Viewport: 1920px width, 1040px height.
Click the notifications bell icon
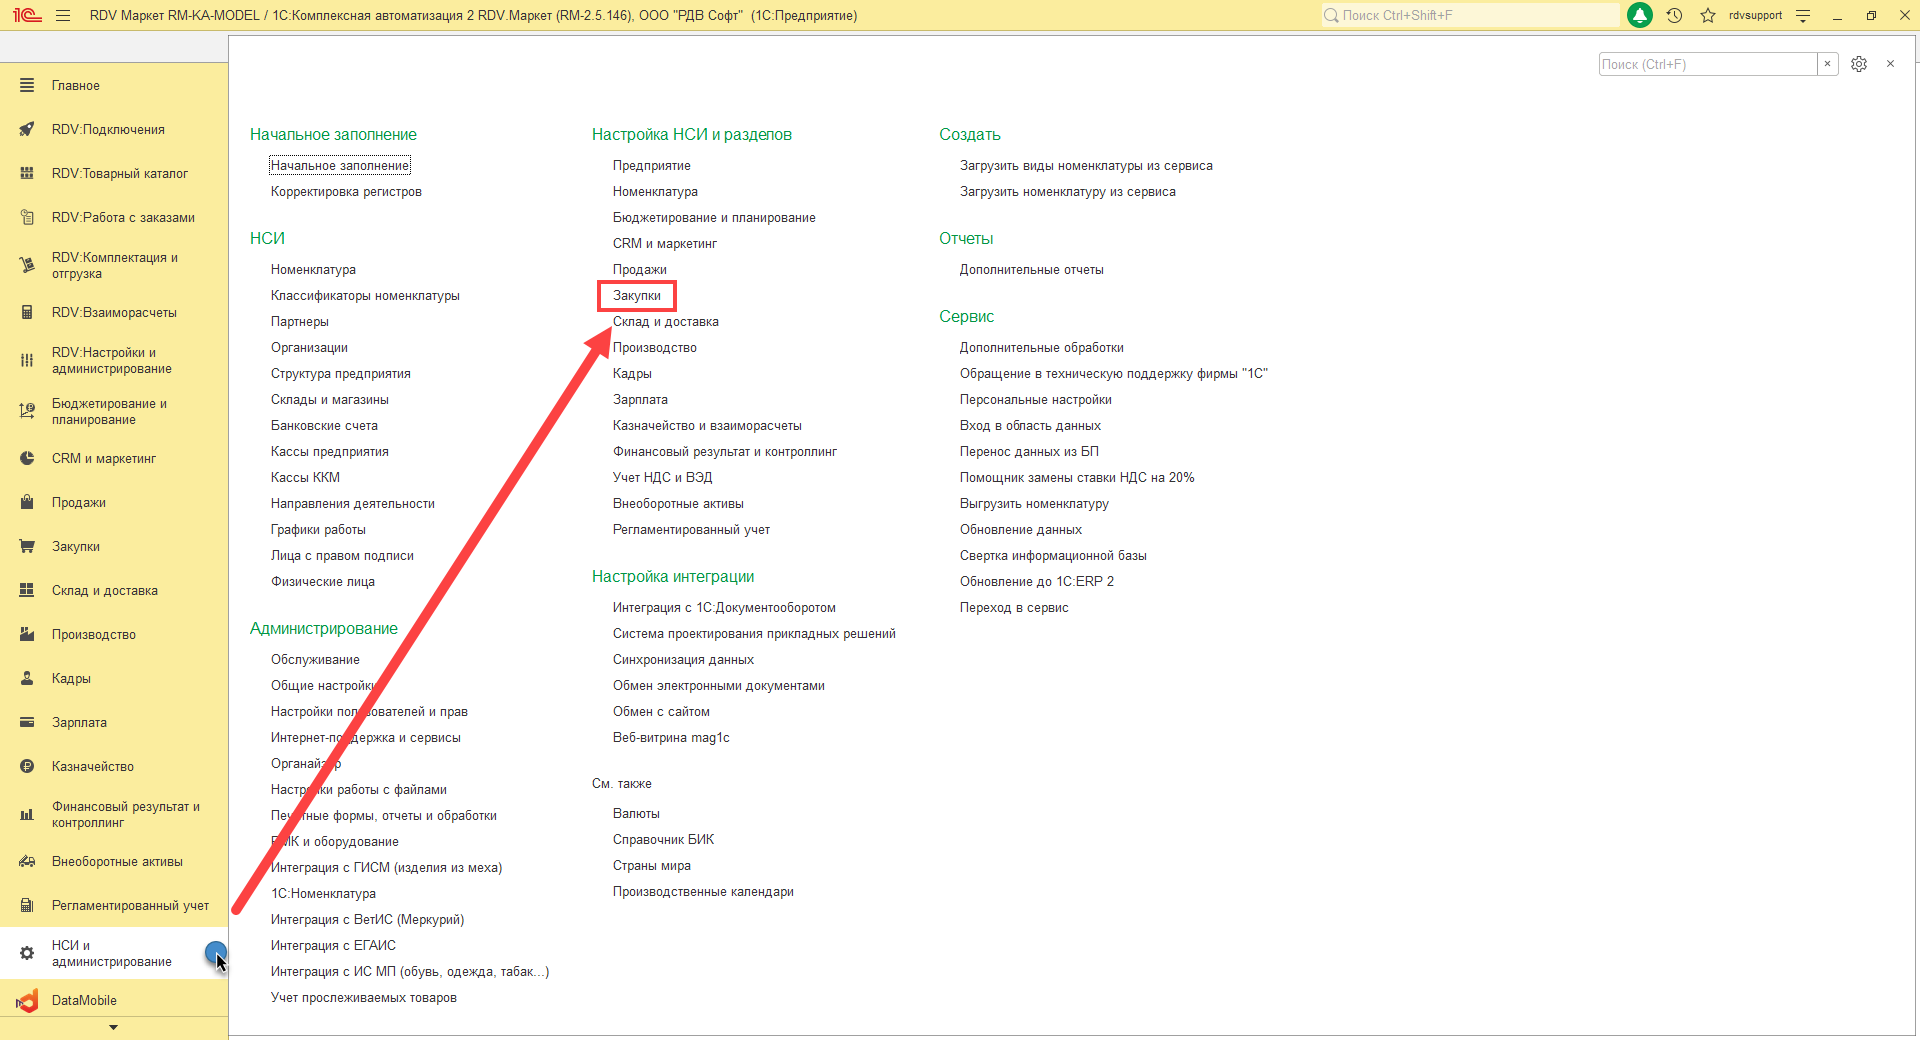click(1640, 15)
